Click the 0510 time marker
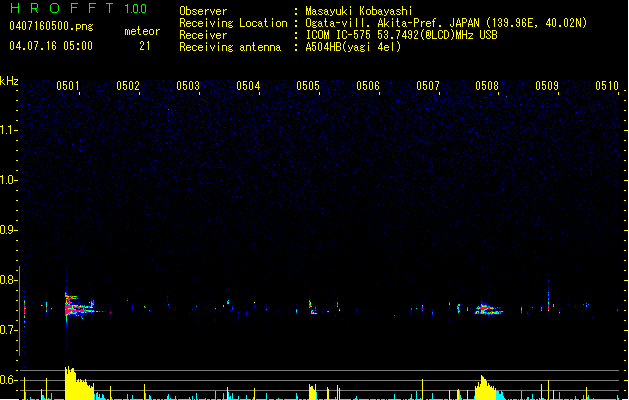 607,85
